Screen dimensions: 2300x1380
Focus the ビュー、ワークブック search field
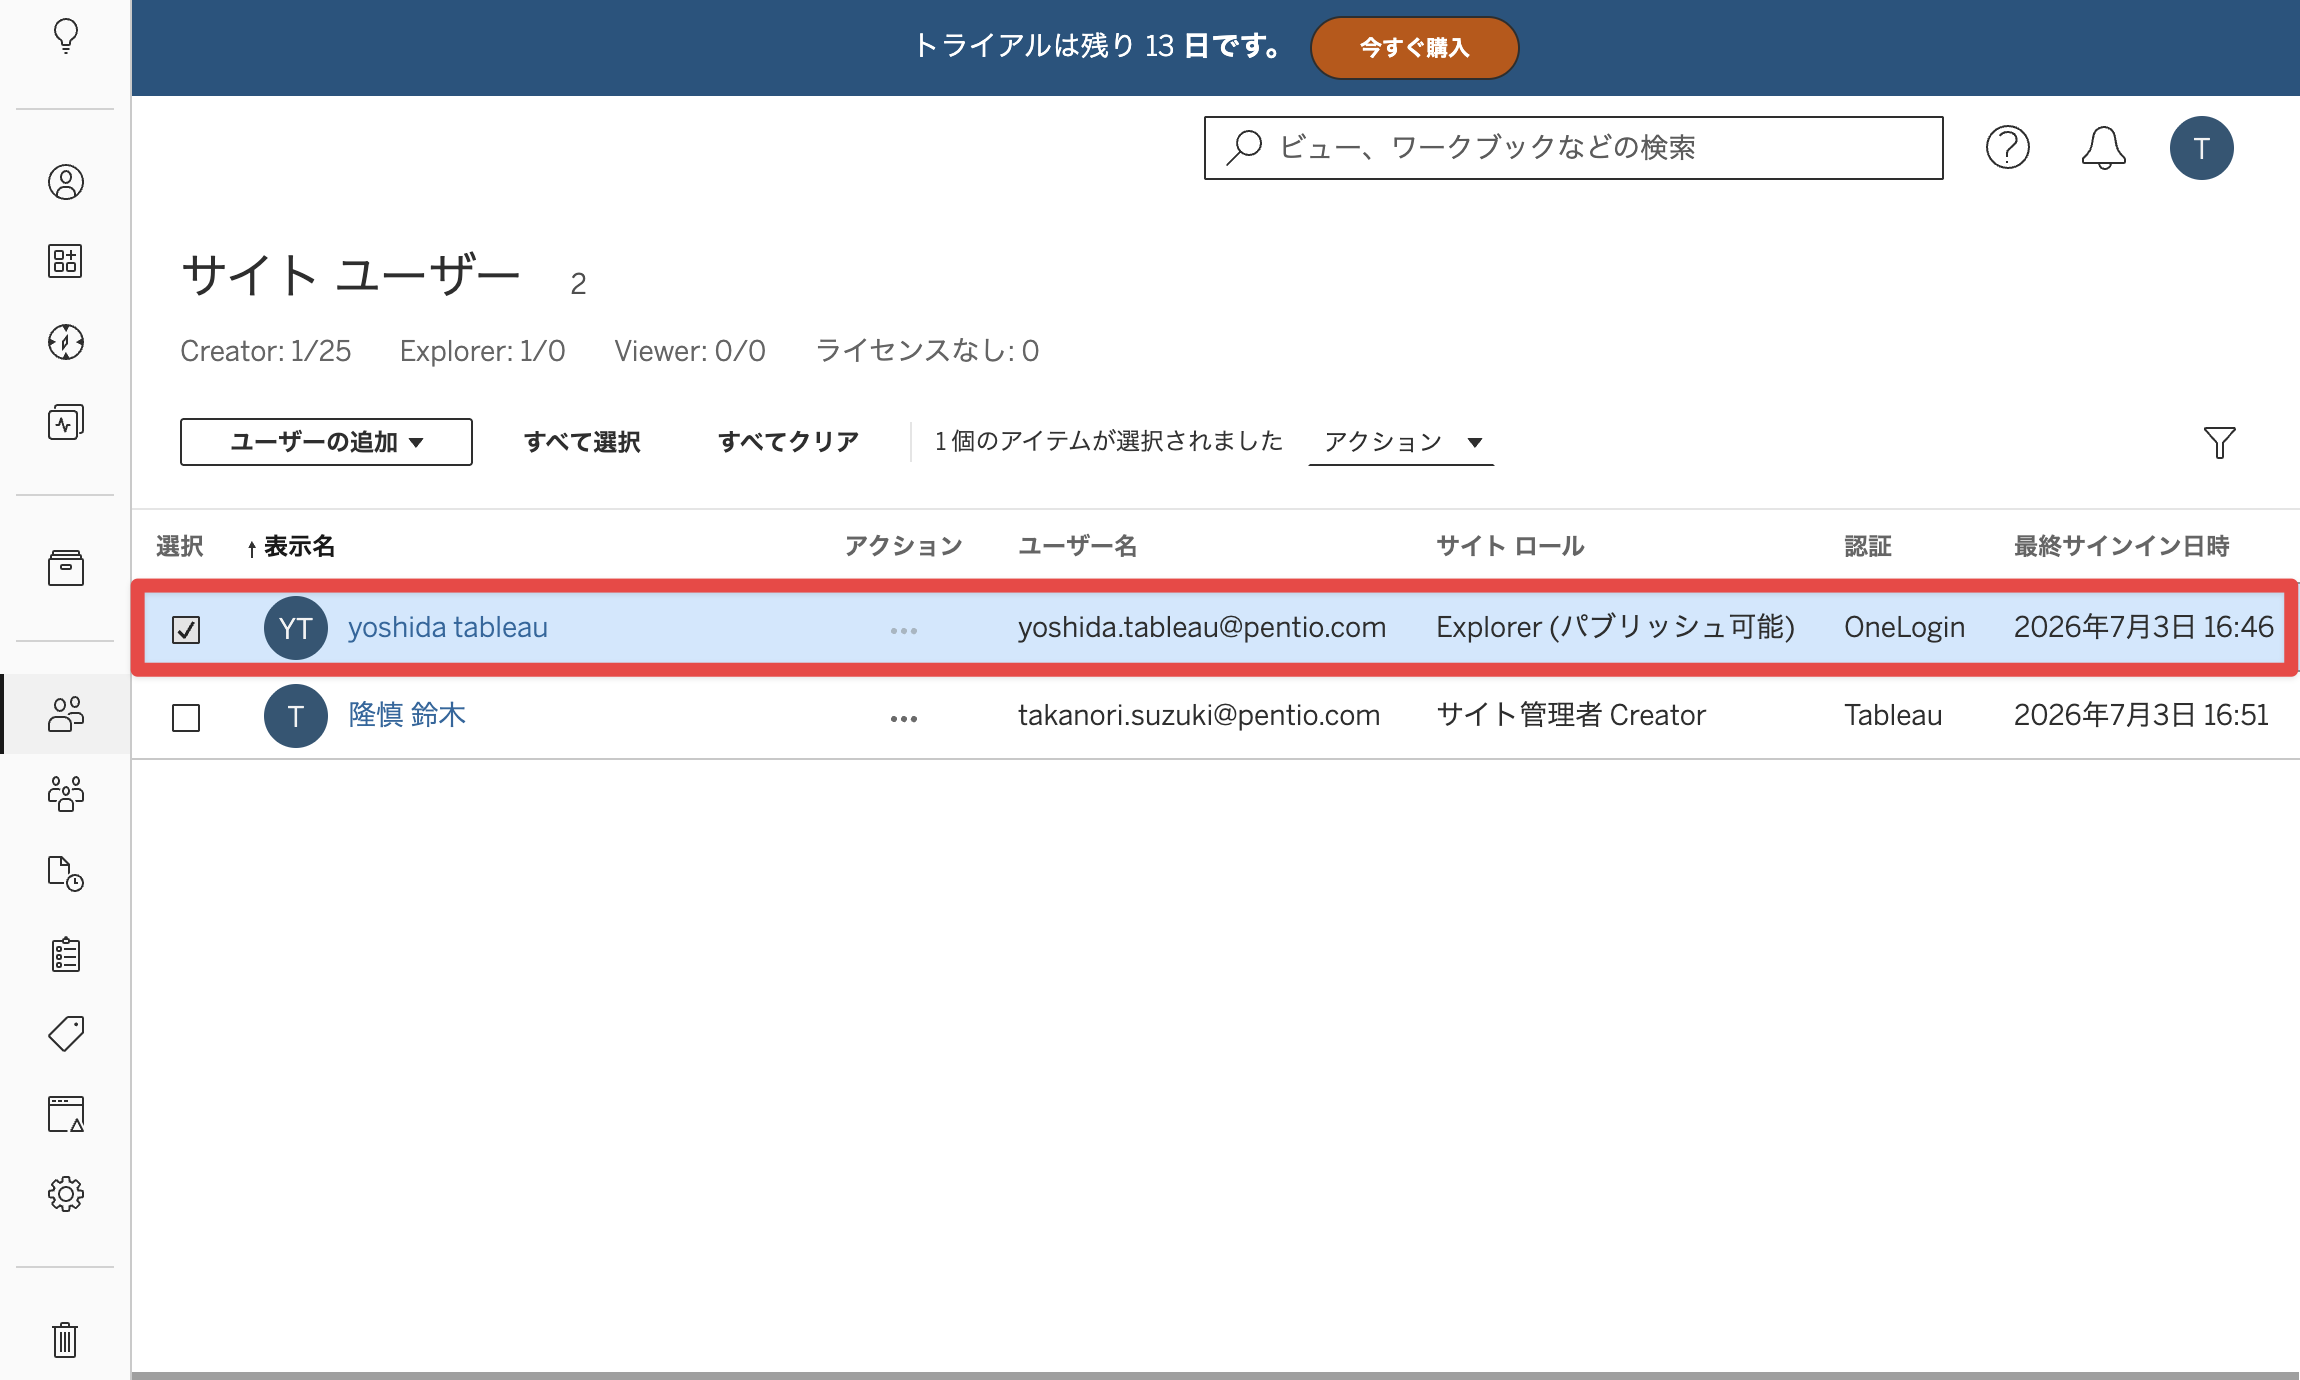pyautogui.click(x=1573, y=148)
